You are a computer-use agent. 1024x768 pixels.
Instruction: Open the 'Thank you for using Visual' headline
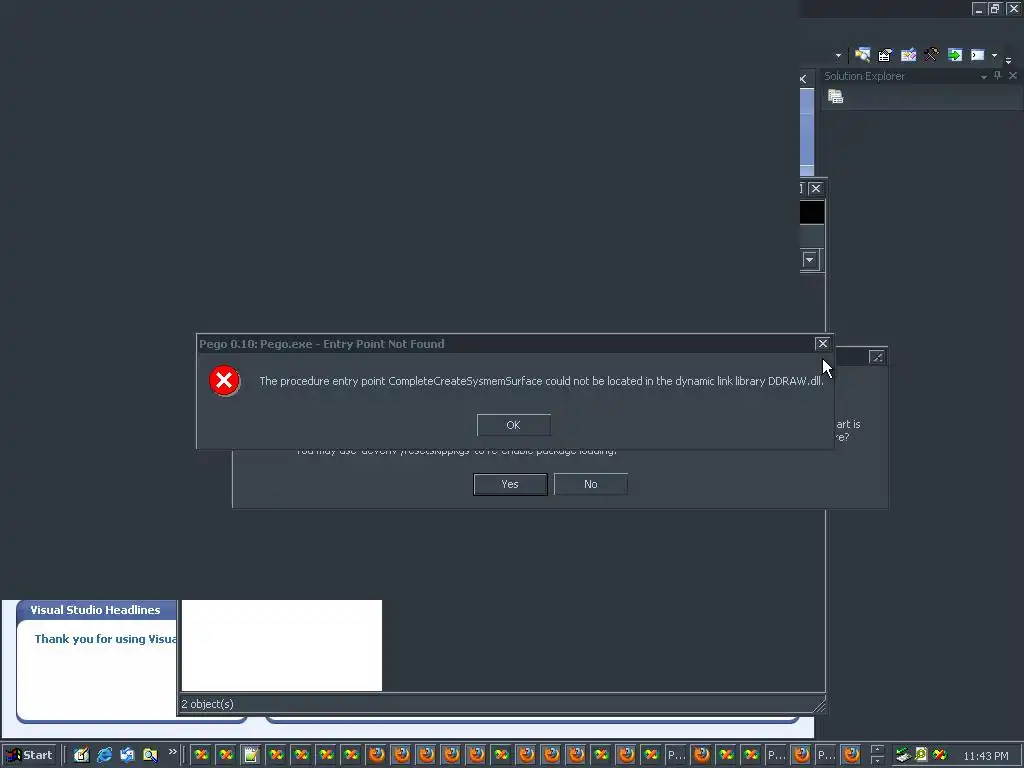(x=105, y=639)
